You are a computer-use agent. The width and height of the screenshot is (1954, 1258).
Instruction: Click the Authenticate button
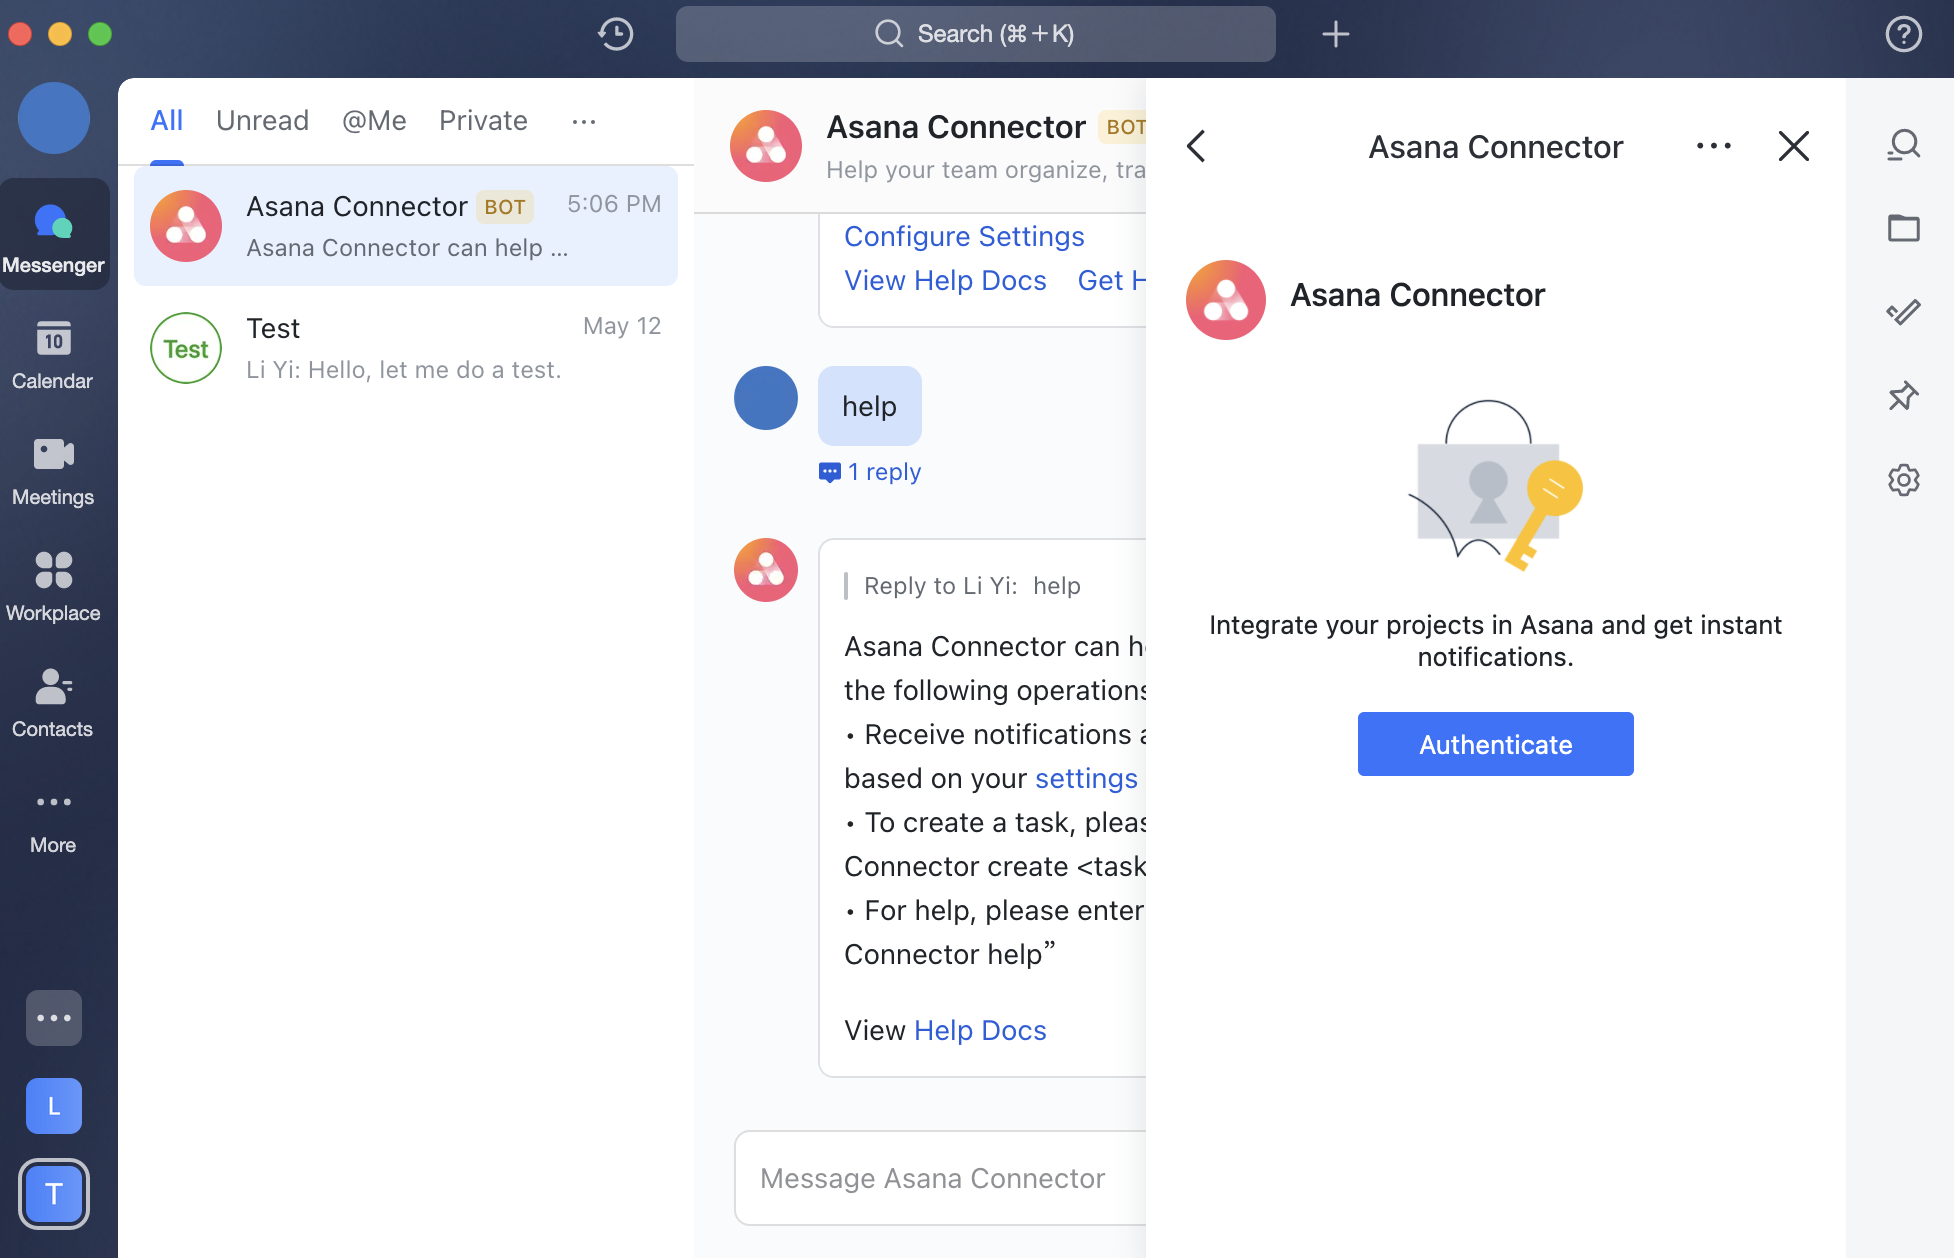[1495, 744]
